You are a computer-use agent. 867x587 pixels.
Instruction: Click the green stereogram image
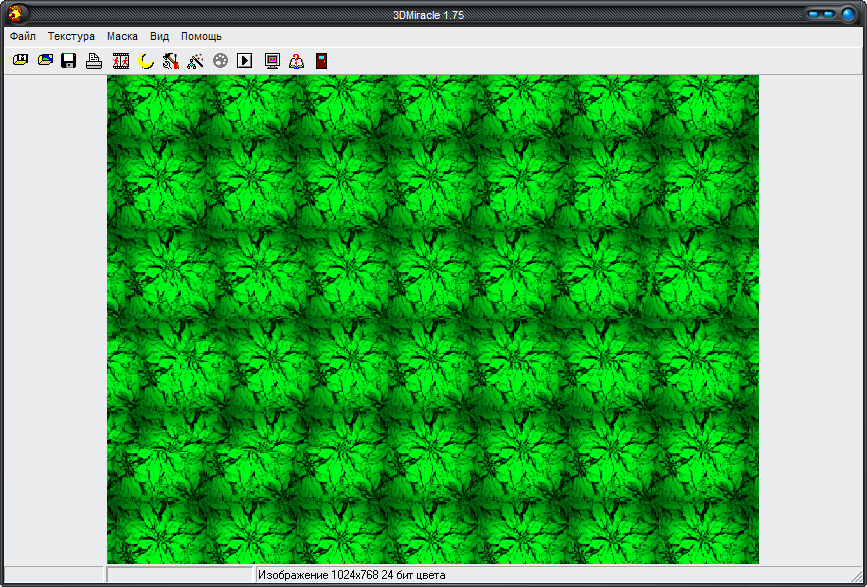pos(433,319)
